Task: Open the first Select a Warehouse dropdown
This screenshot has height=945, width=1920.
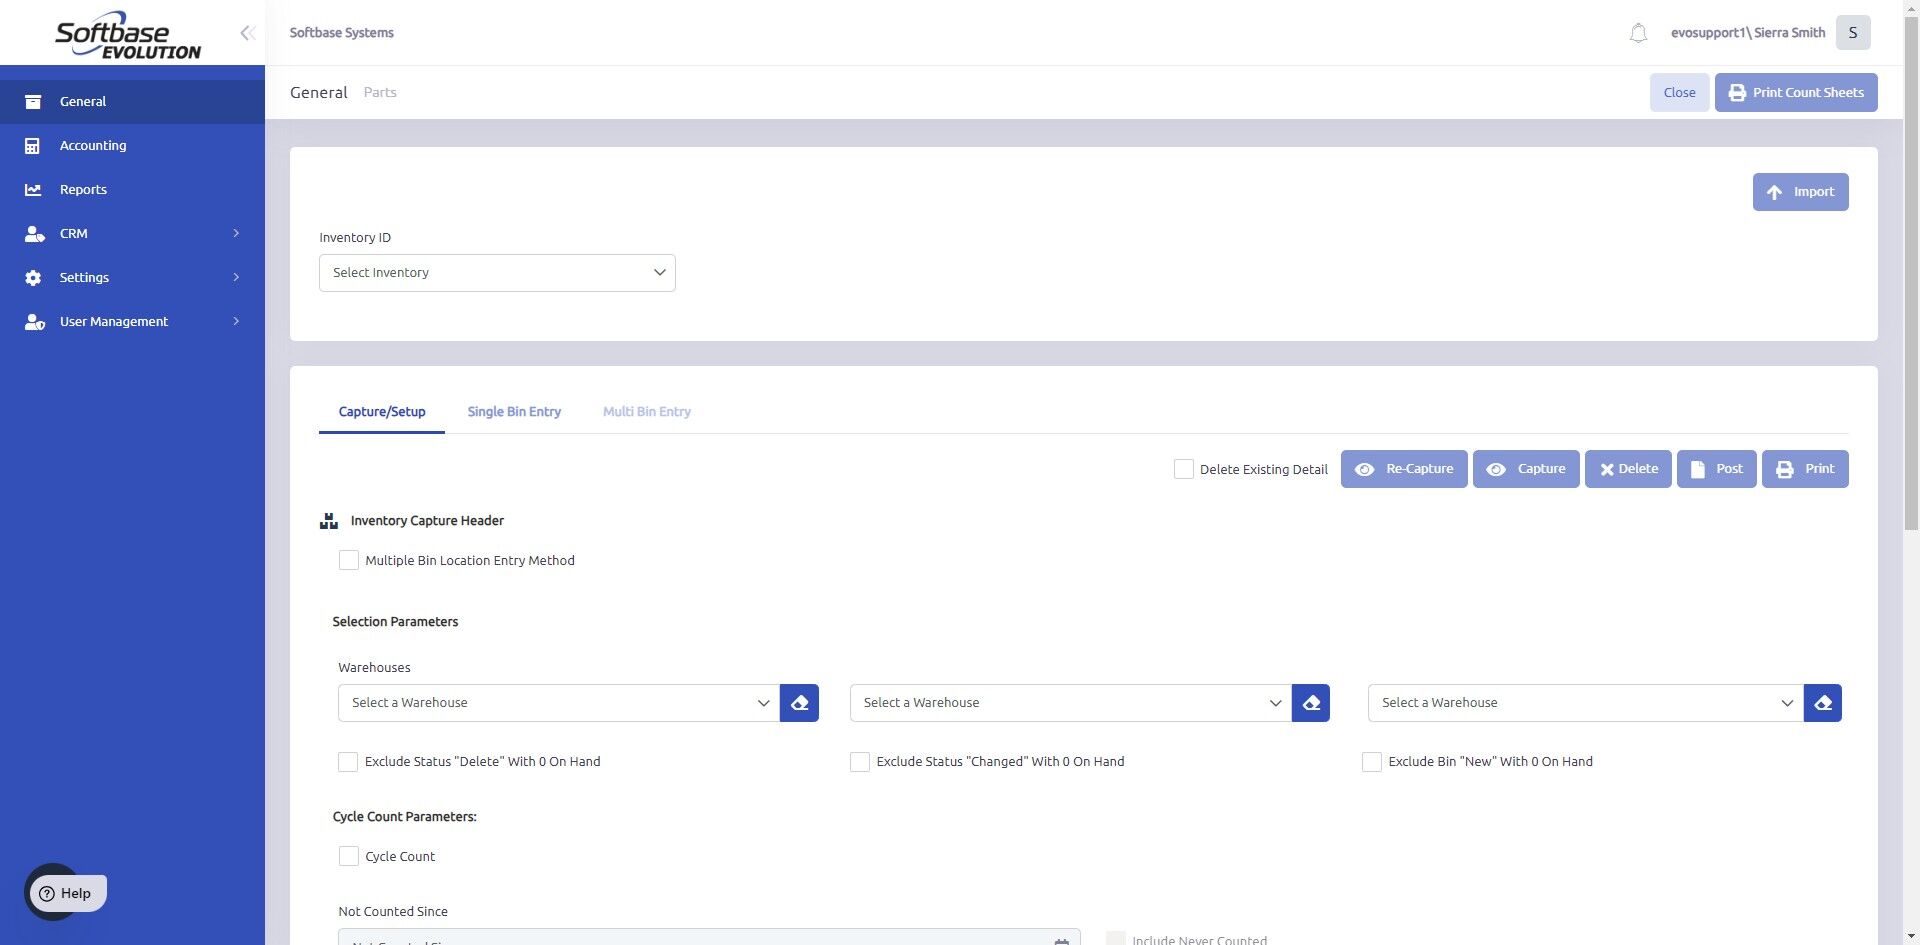Action: [559, 703]
